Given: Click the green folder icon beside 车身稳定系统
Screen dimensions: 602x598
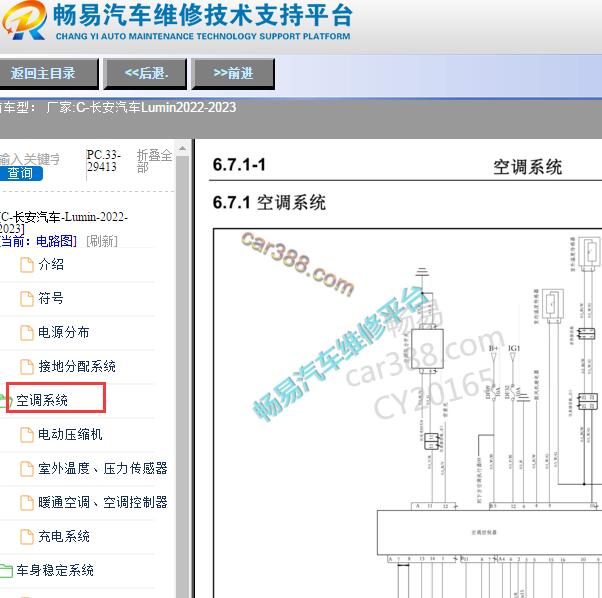Looking at the screenshot, I should point(6,571).
